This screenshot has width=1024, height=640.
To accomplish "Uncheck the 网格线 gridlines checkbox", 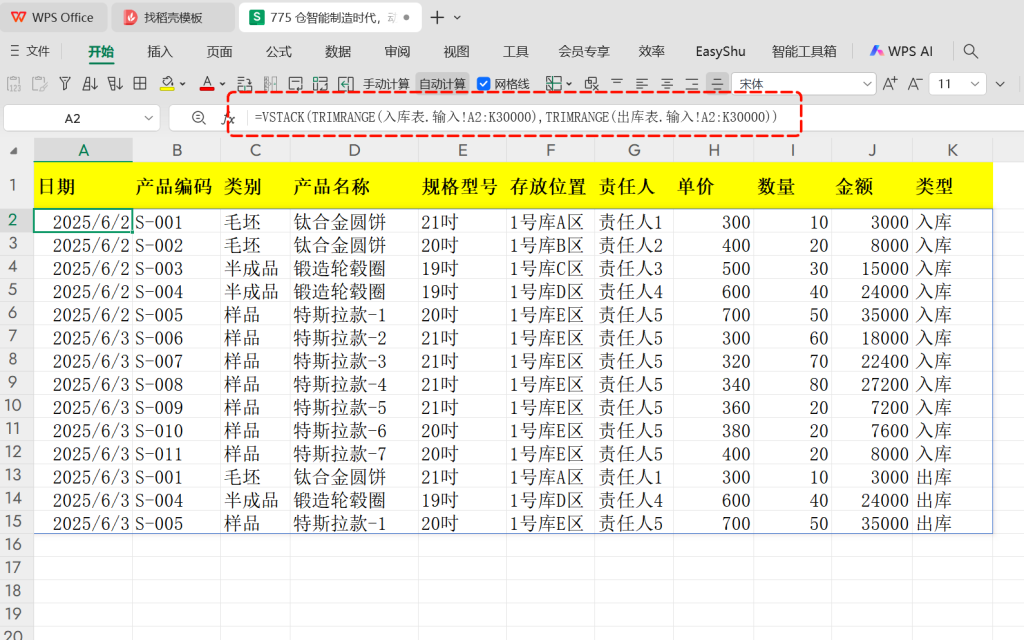I will [484, 84].
